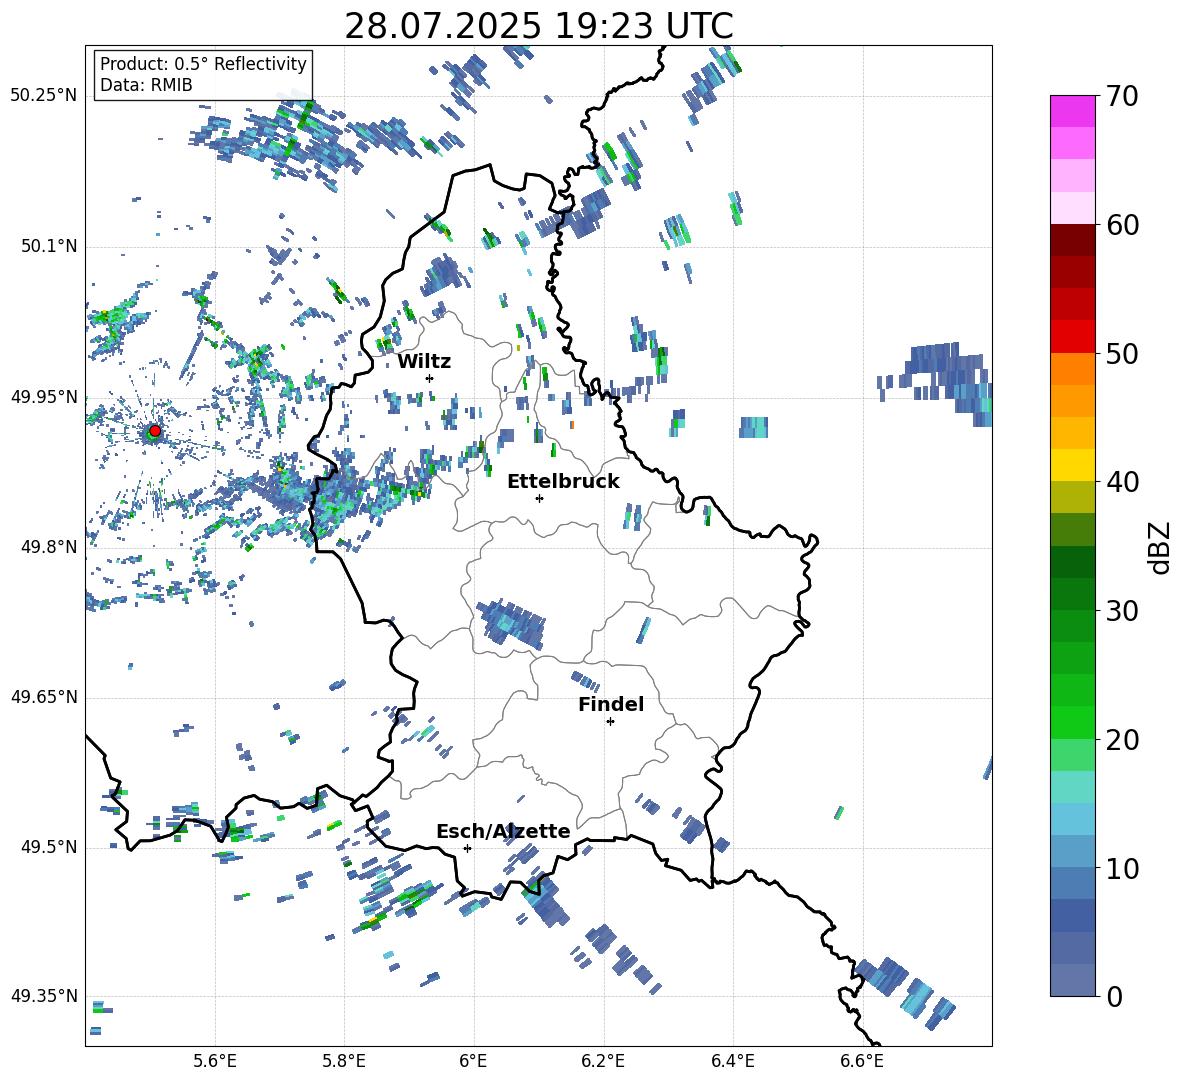Screen dimensions: 1184x1081
Task: Click the dBZ colorbar axis label
Action: click(1159, 547)
